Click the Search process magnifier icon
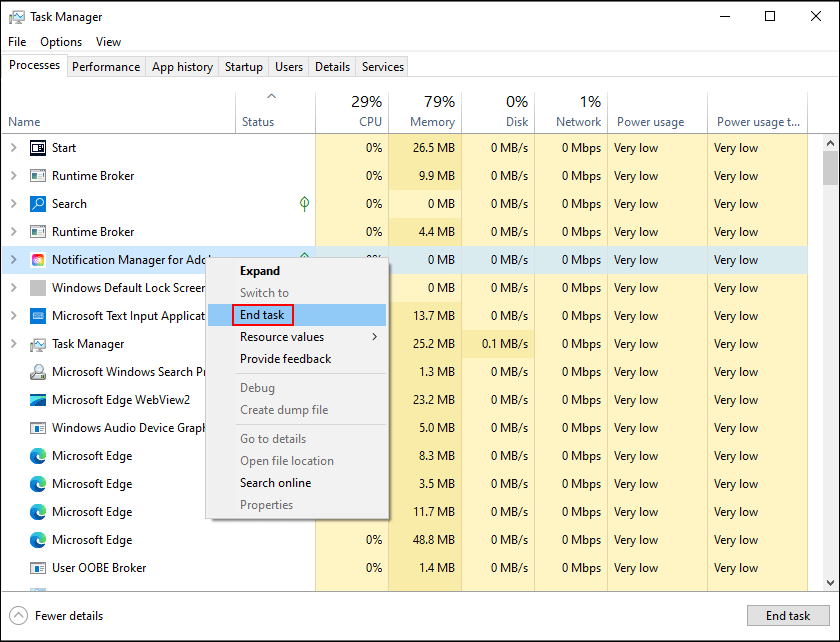This screenshot has width=840, height=642. [x=38, y=204]
